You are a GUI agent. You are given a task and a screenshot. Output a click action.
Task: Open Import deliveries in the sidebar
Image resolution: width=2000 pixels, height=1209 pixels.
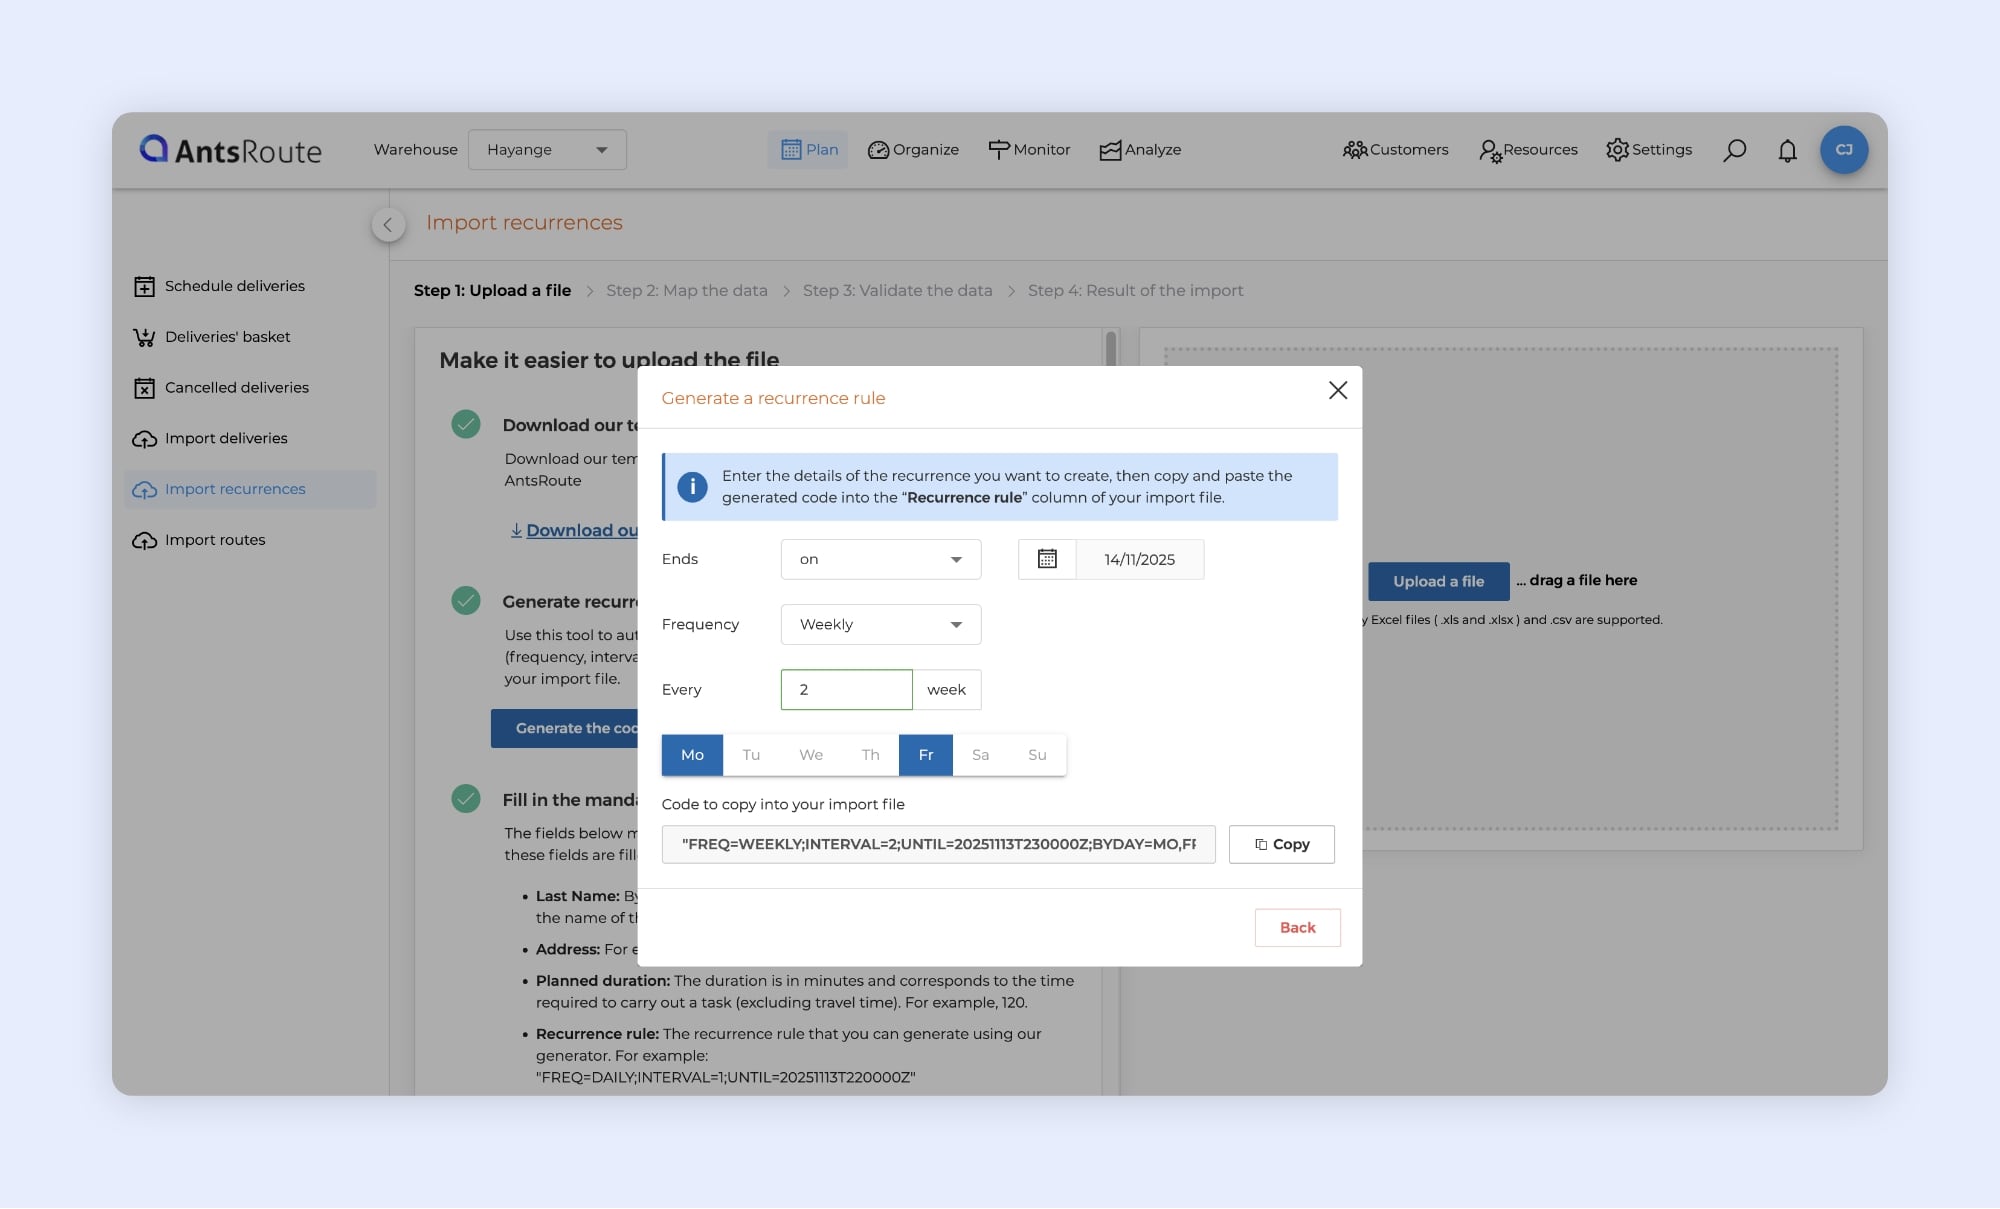226,438
